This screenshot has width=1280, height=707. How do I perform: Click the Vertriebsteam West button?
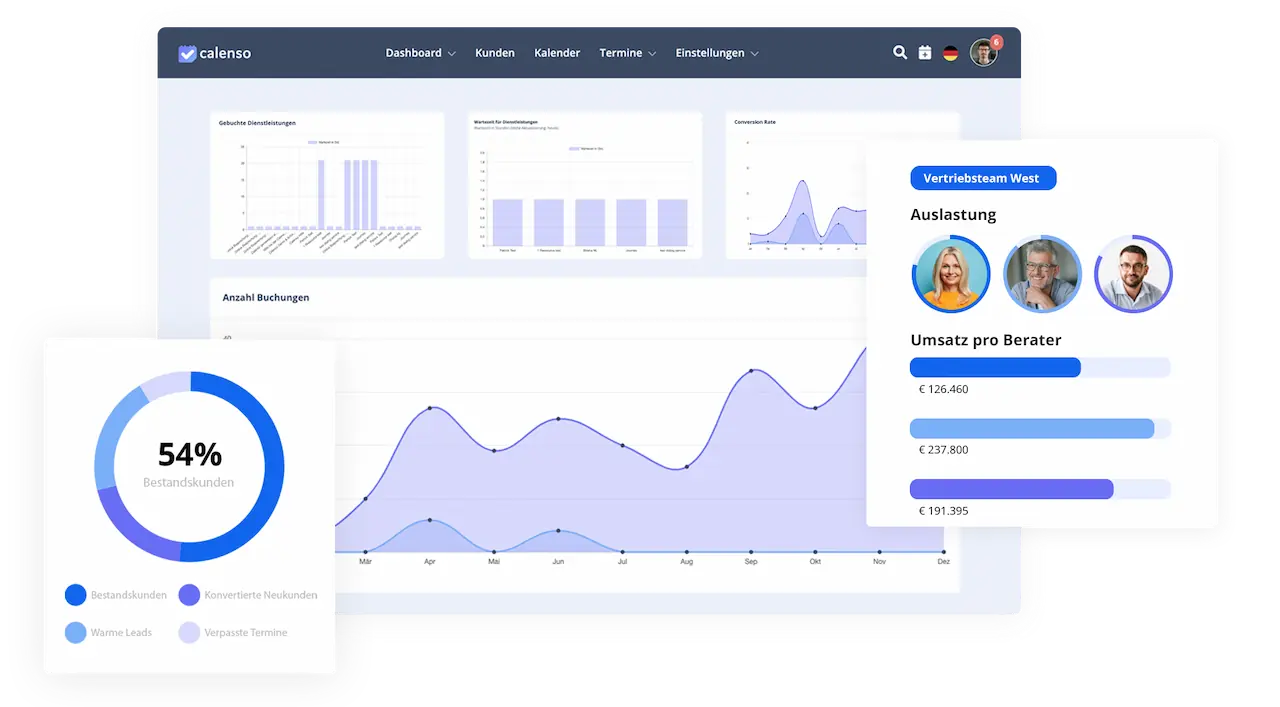[x=982, y=178]
